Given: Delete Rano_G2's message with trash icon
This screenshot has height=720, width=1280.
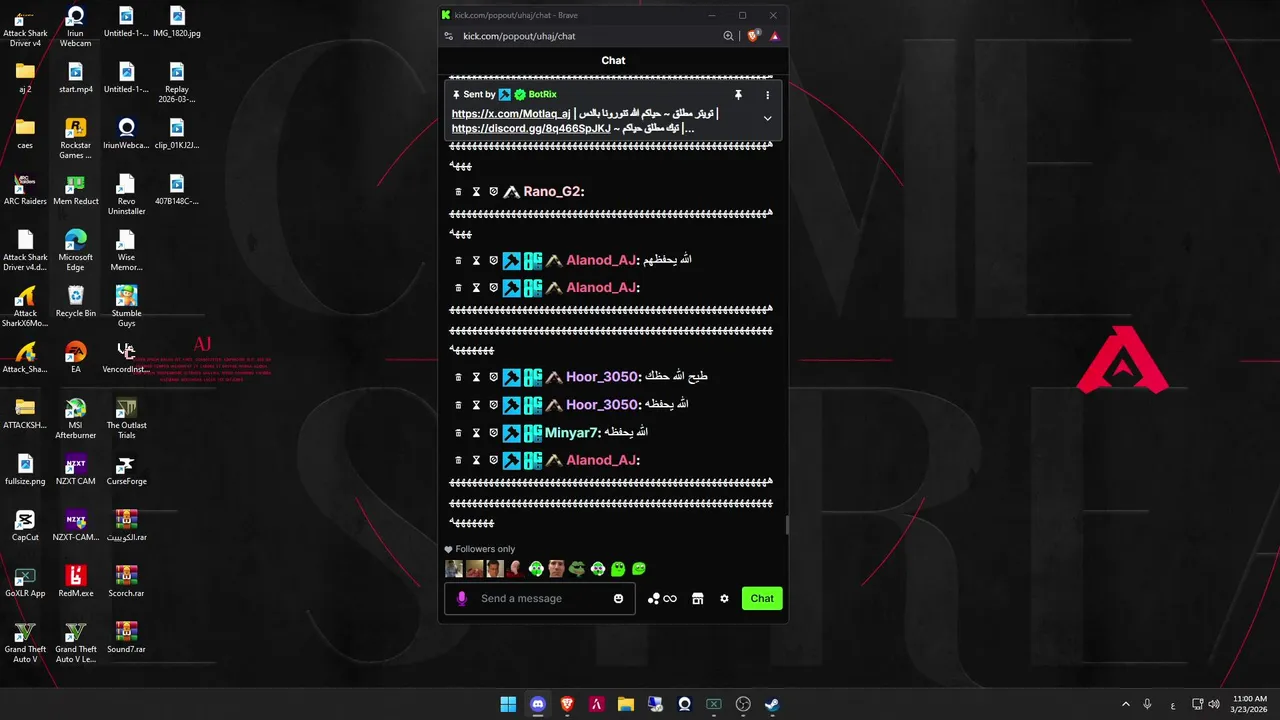Looking at the screenshot, I should [458, 191].
